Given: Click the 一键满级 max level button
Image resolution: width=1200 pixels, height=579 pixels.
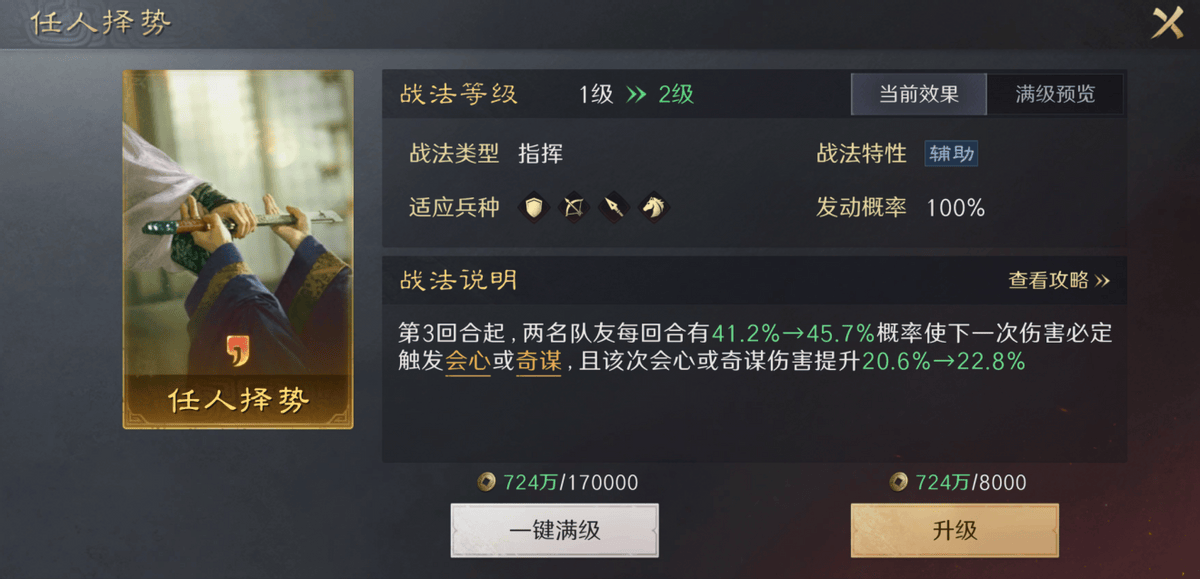Looking at the screenshot, I should 555,530.
